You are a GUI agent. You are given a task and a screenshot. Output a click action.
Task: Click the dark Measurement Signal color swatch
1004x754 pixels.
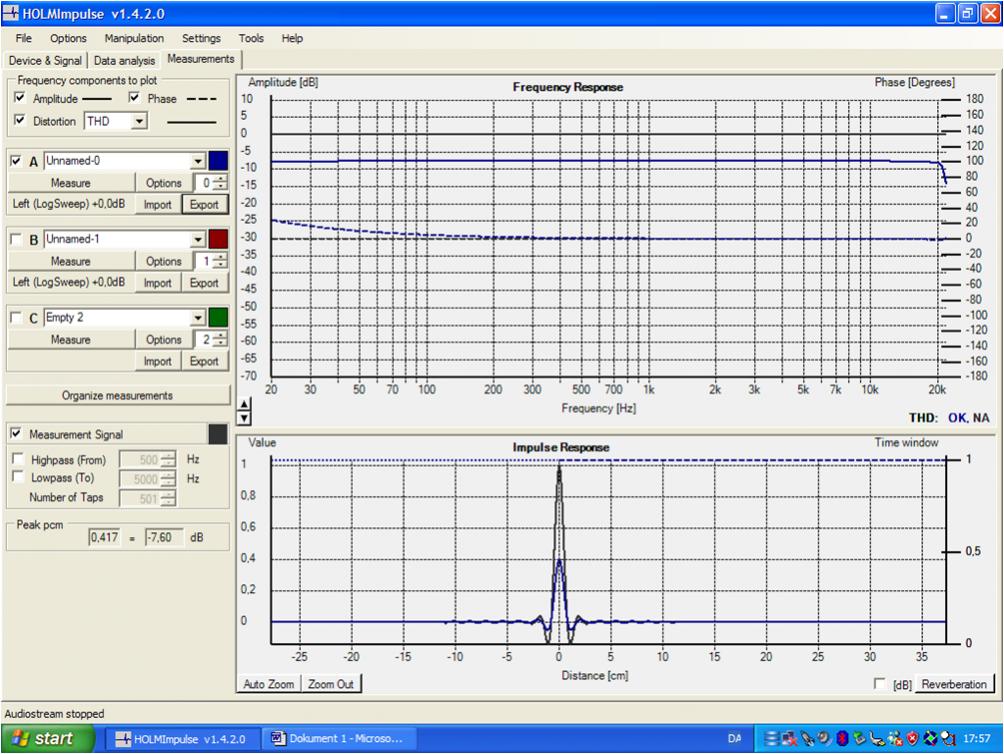[x=218, y=434]
